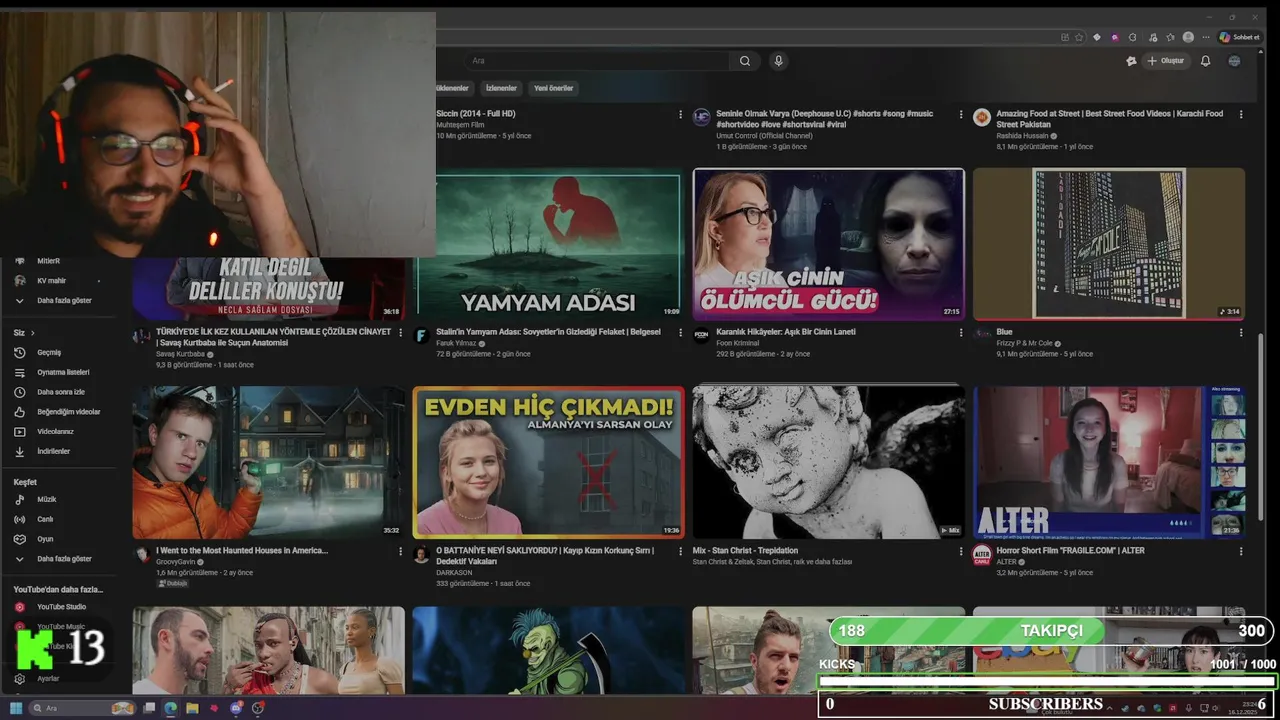This screenshot has width=1280, height=720.
Task: Select the İzlenenler filter chip
Action: [501, 88]
